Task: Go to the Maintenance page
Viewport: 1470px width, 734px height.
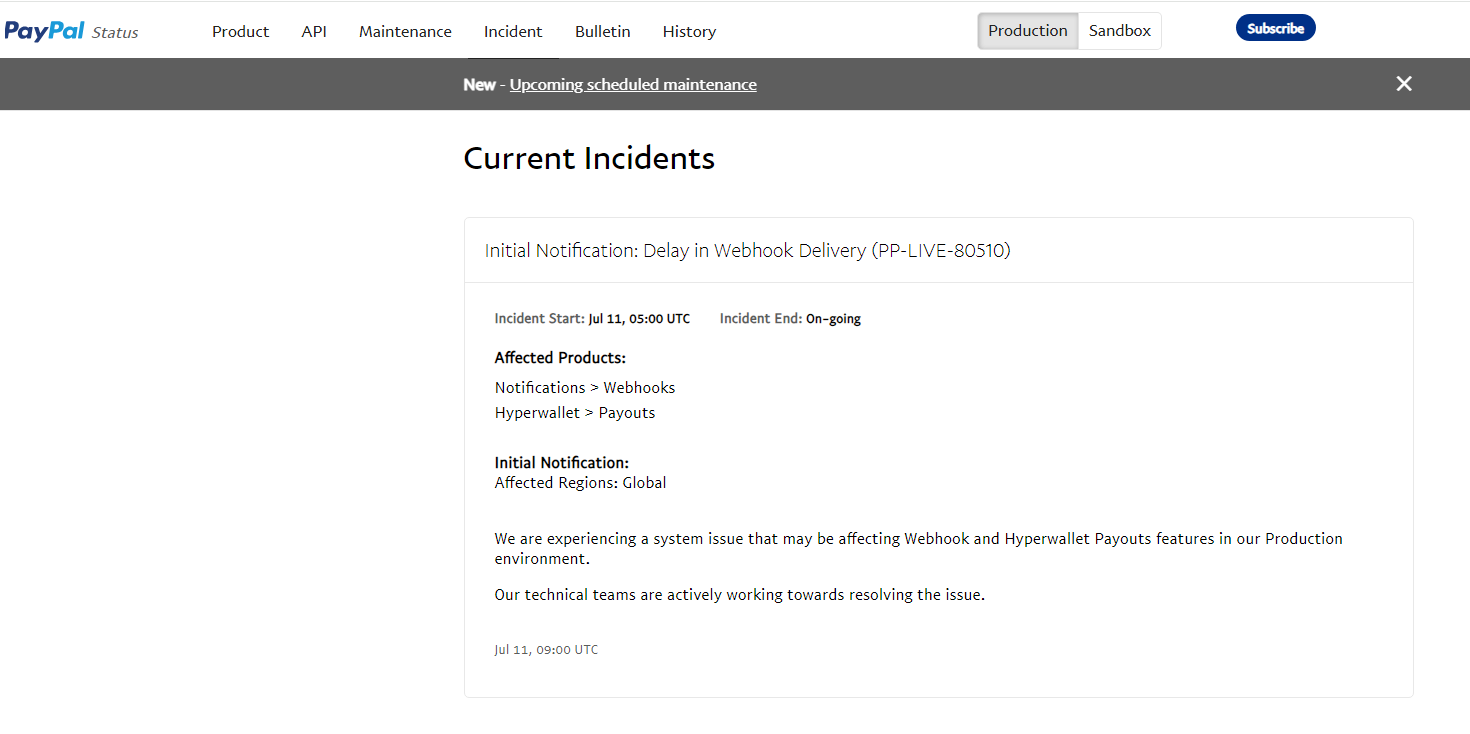Action: click(x=405, y=31)
